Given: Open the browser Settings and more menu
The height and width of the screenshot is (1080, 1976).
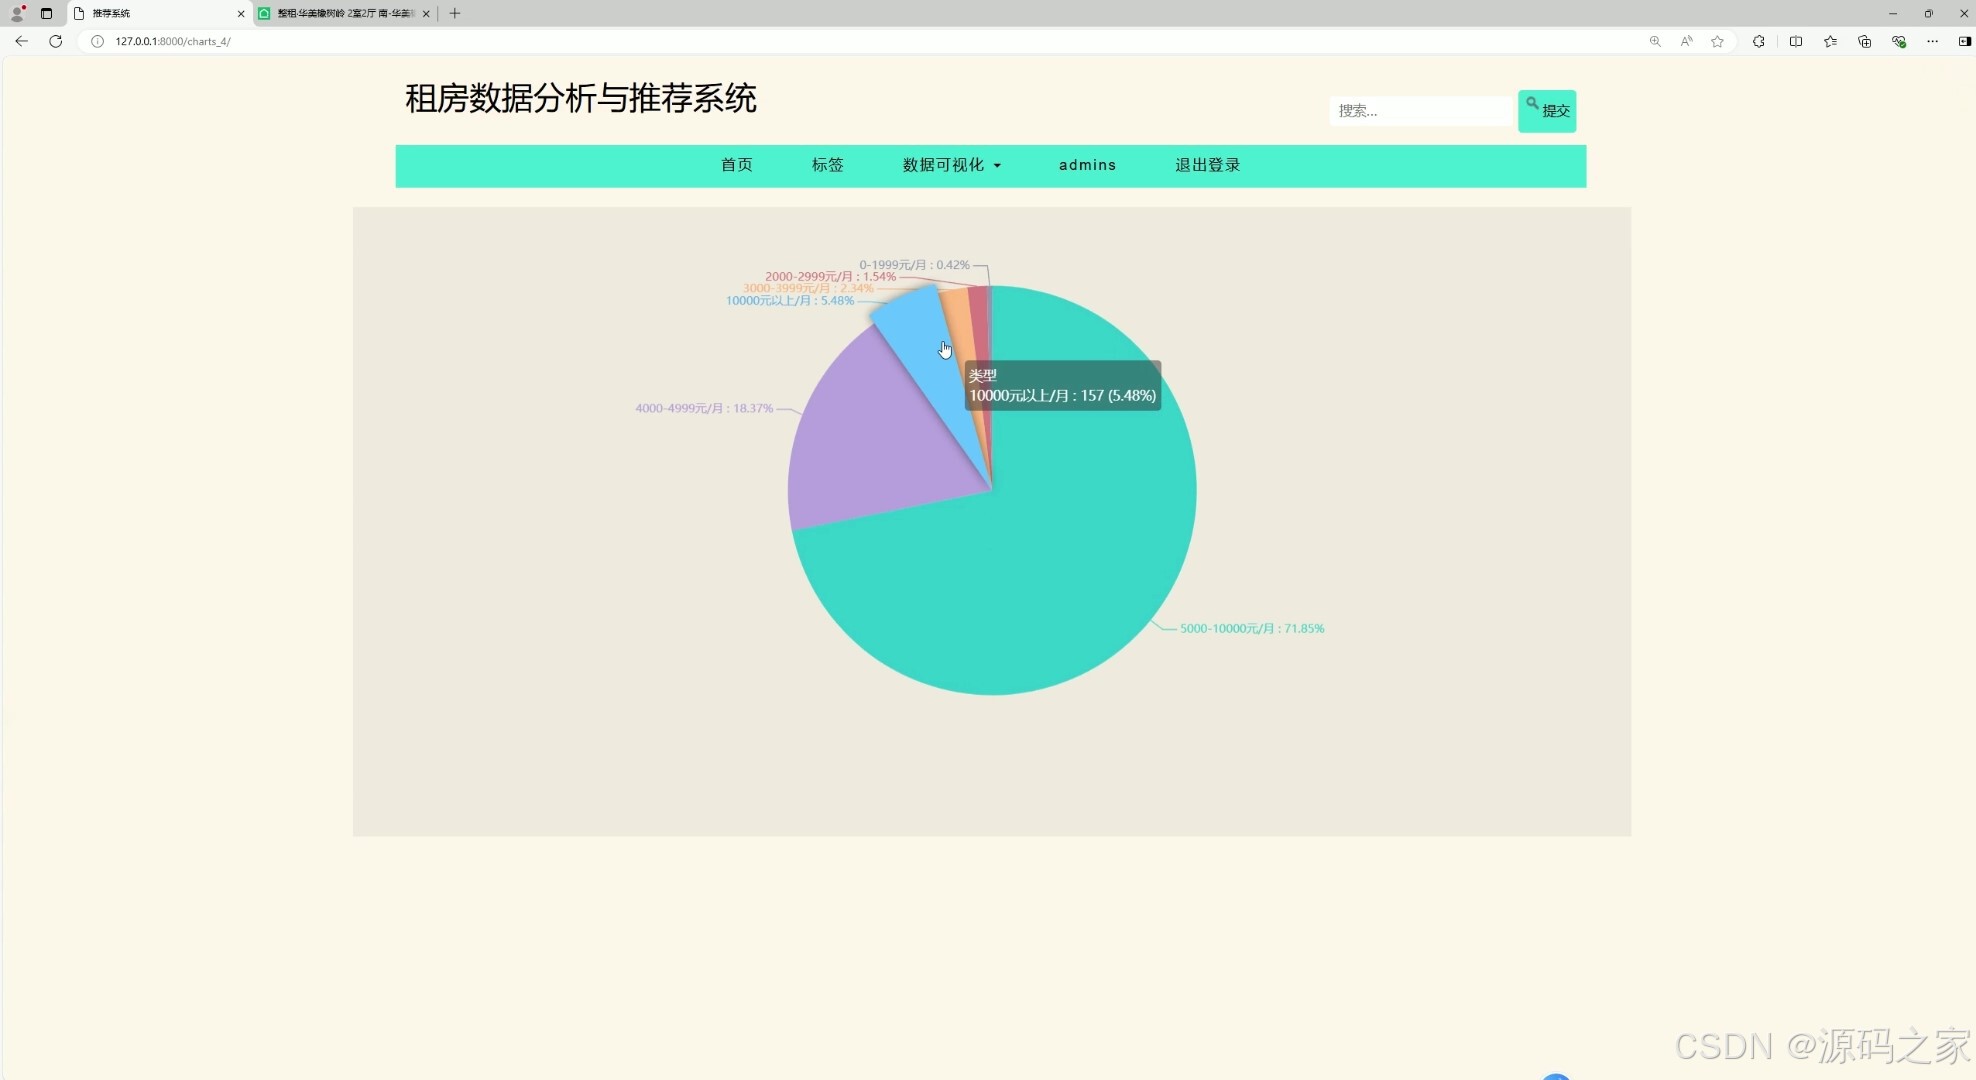Looking at the screenshot, I should [x=1932, y=41].
